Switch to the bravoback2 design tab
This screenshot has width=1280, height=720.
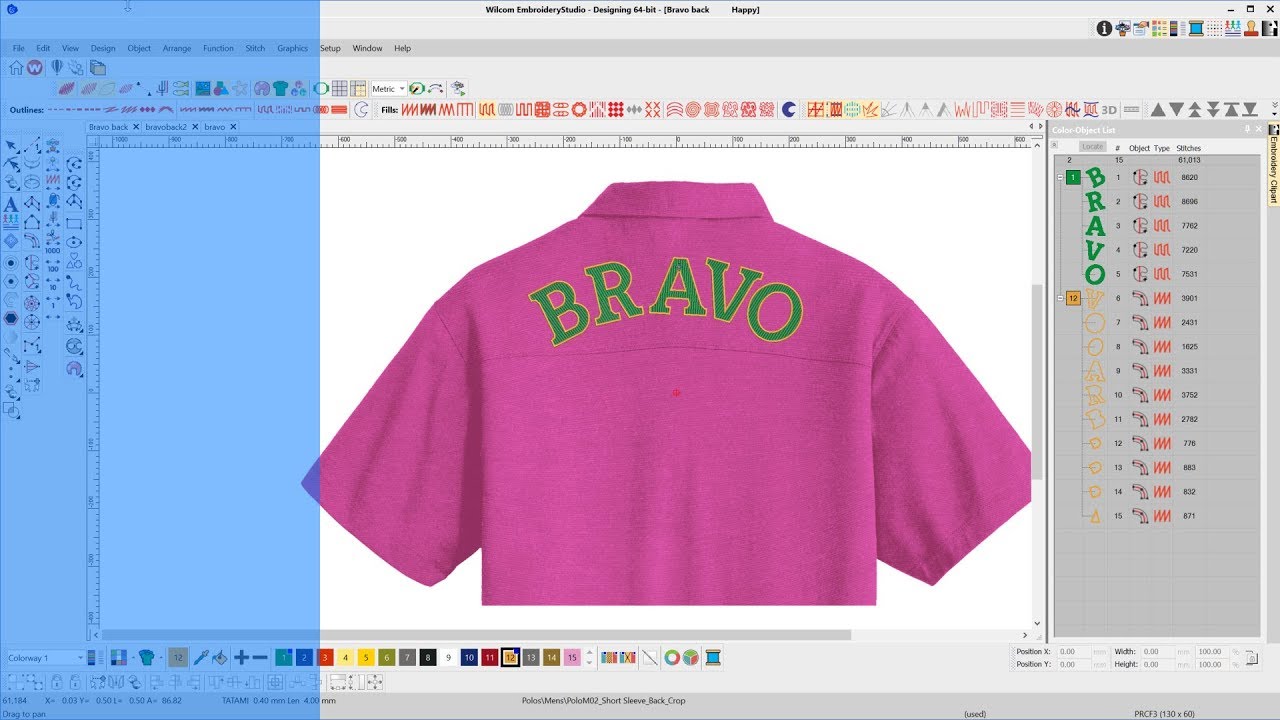point(166,127)
